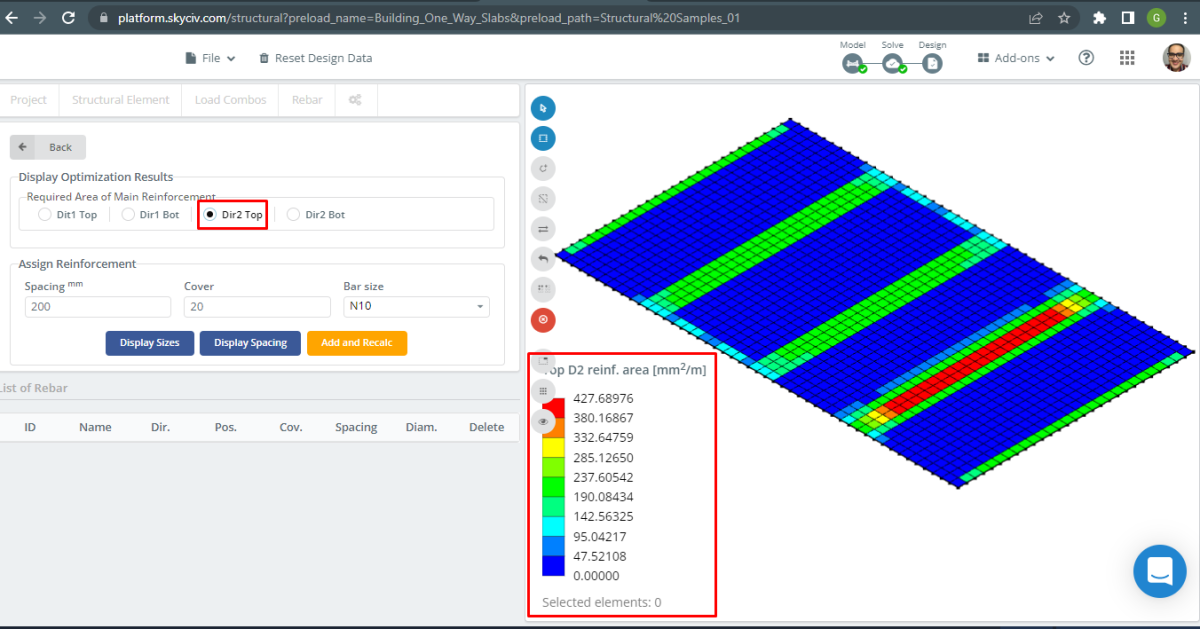1200x629 pixels.
Task: Open the Bar size dropdown
Action: pos(416,306)
